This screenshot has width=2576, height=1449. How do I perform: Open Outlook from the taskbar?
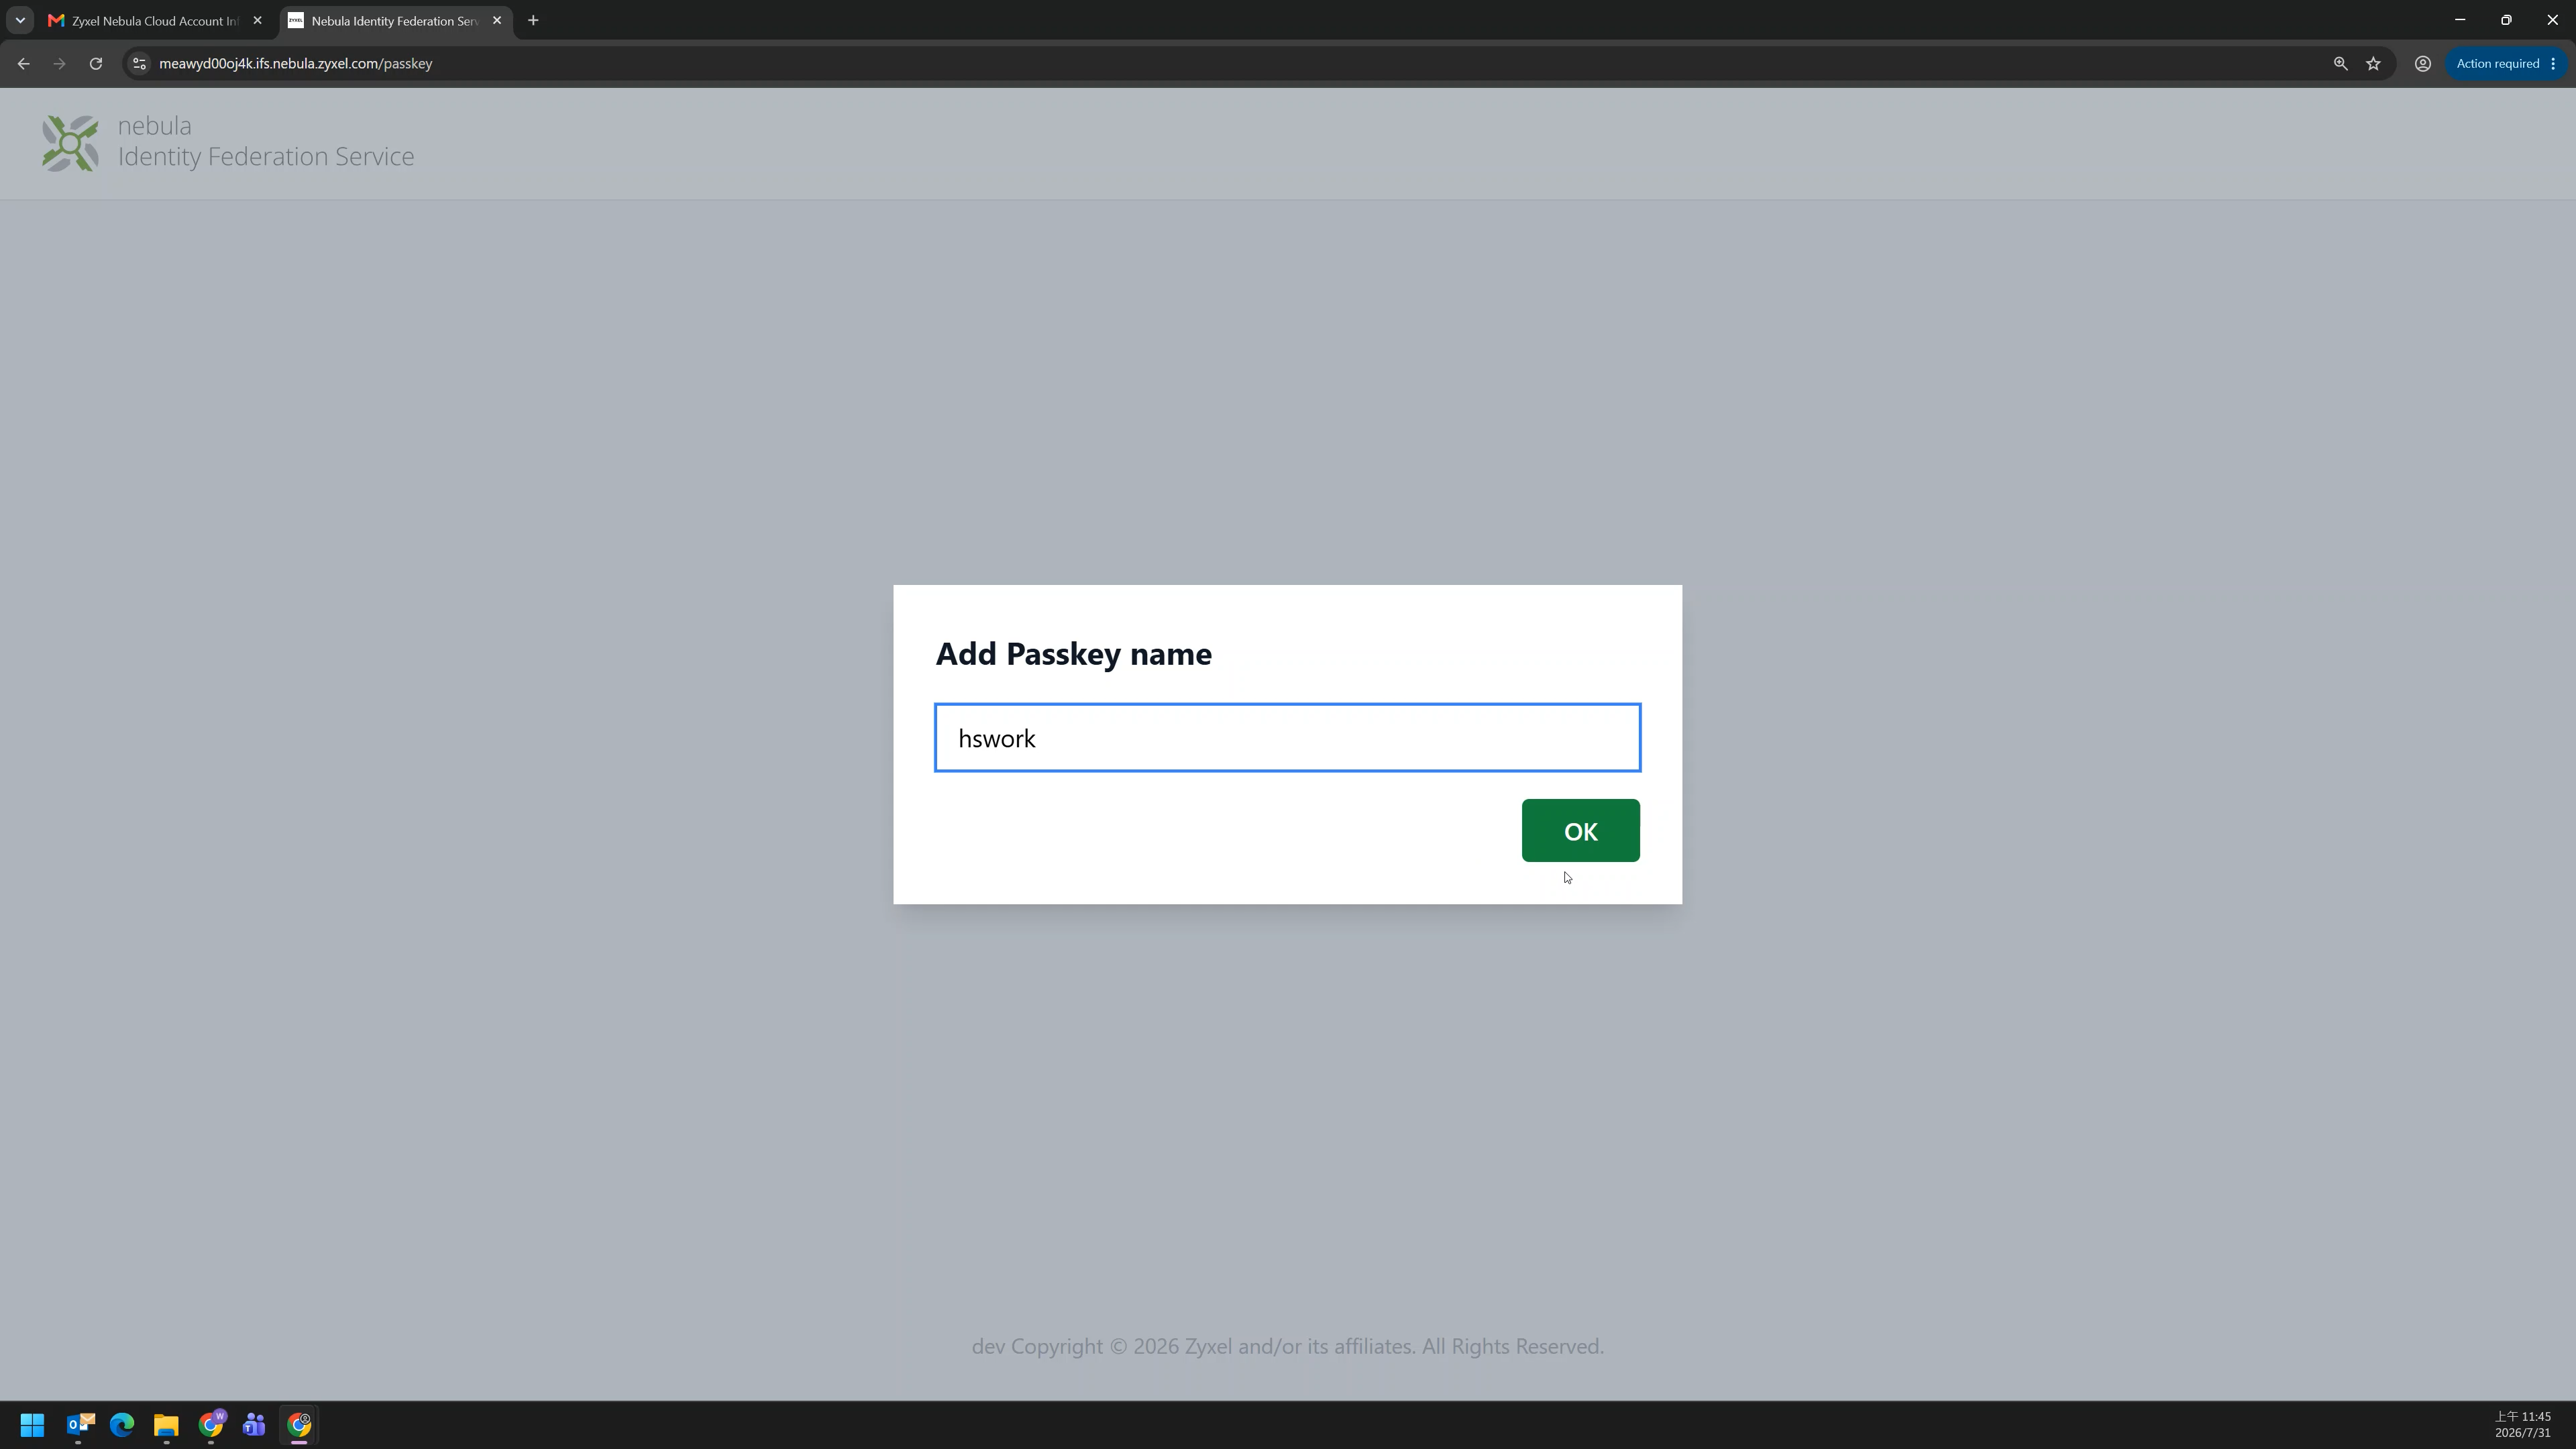[80, 1424]
